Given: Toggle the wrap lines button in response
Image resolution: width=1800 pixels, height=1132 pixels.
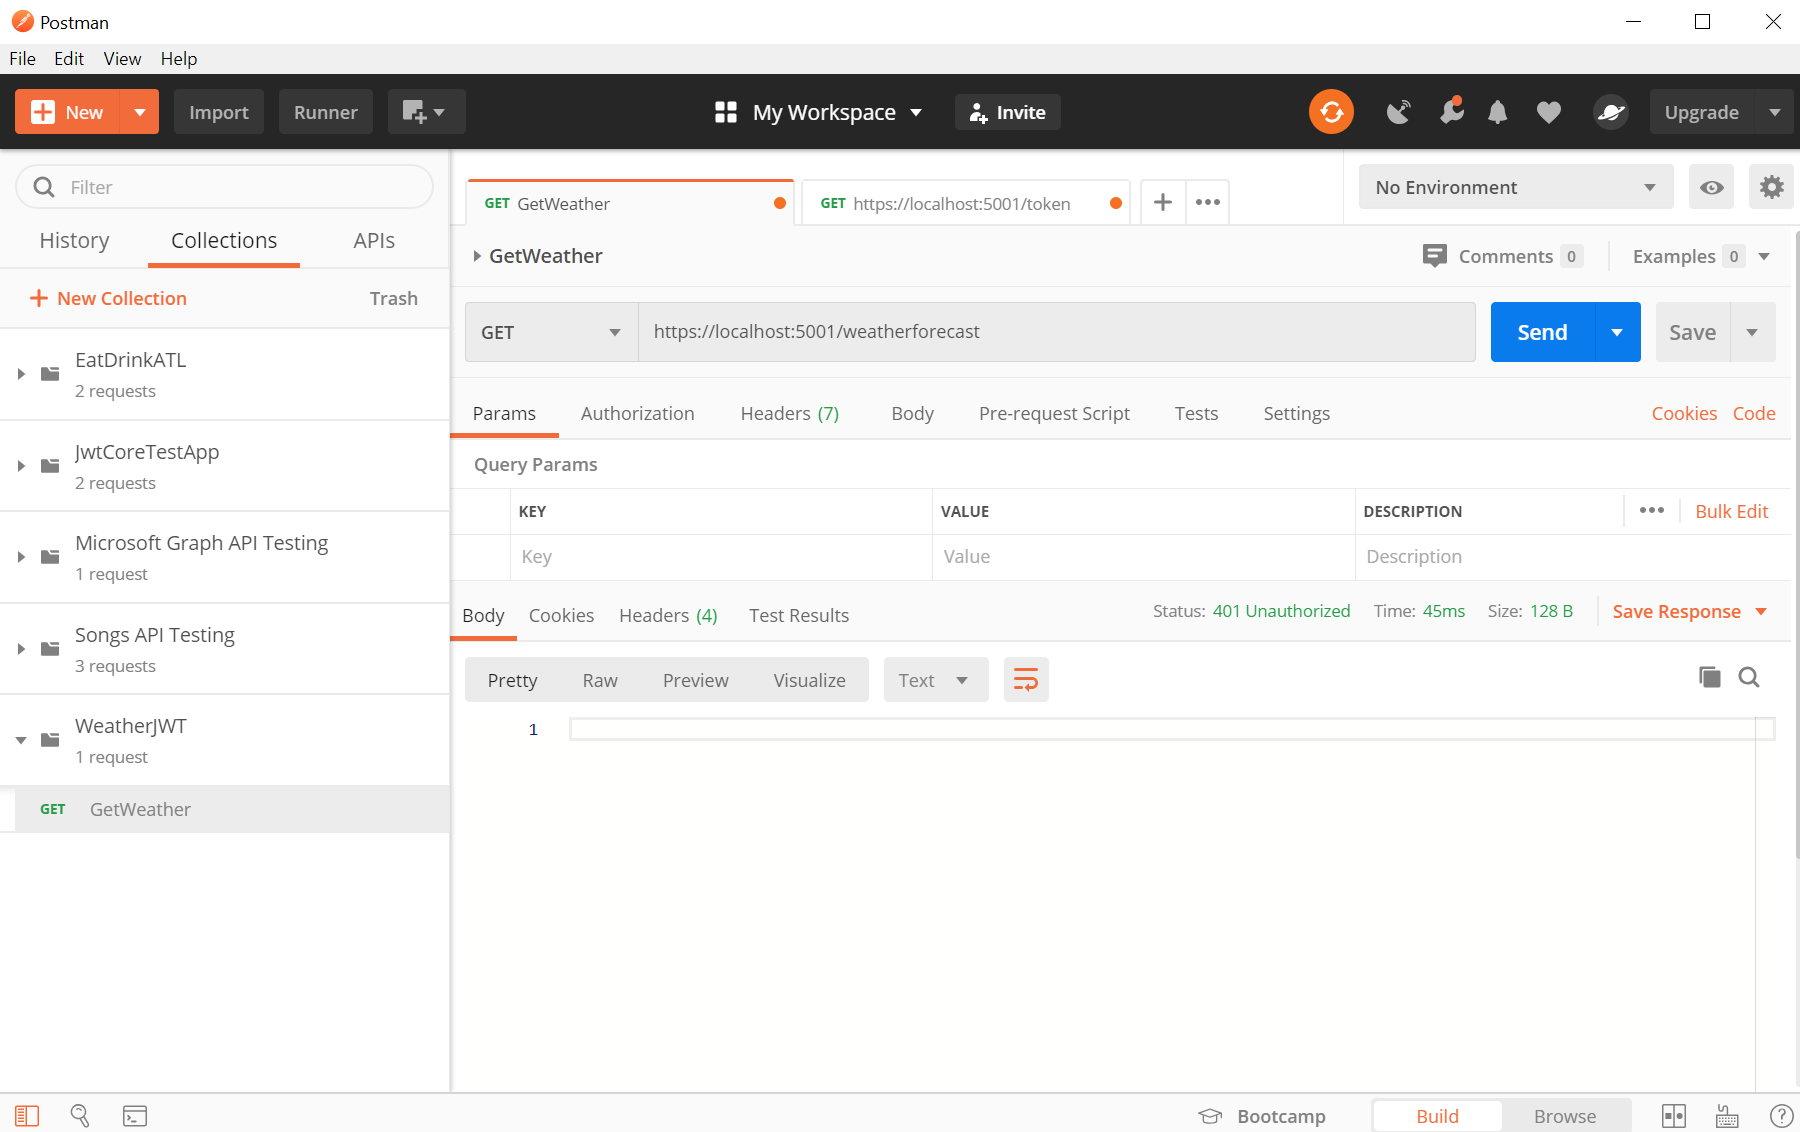Looking at the screenshot, I should (x=1026, y=680).
